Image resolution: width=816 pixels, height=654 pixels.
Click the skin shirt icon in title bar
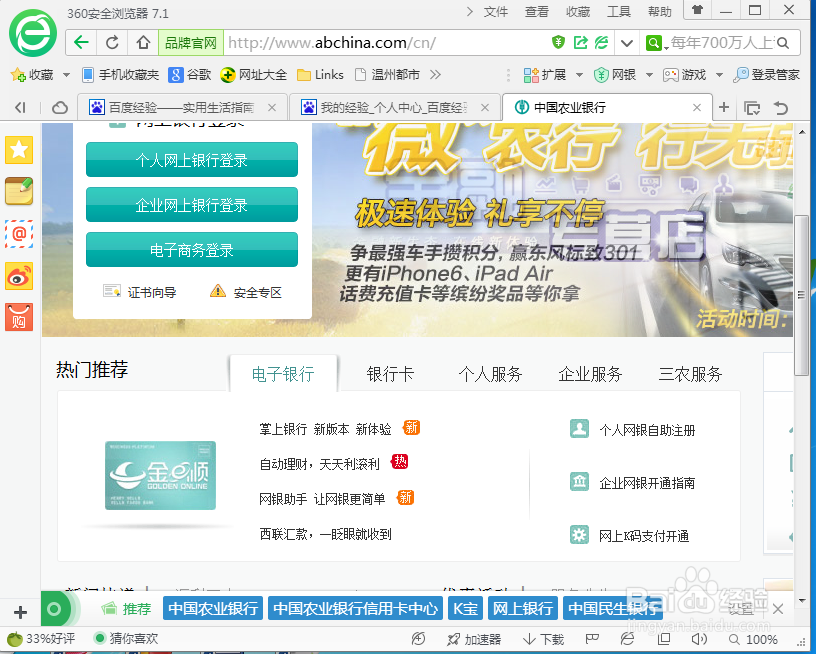click(697, 10)
